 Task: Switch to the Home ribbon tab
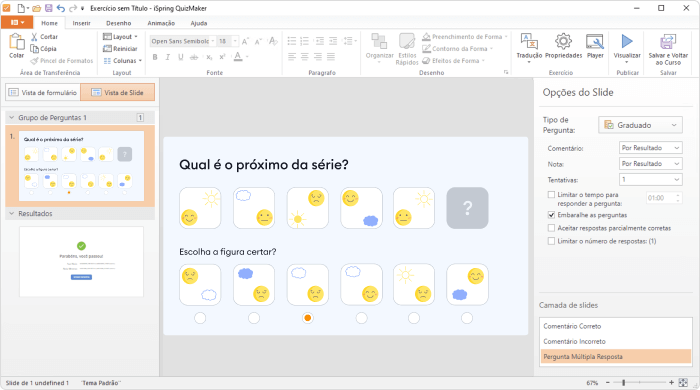[49, 23]
